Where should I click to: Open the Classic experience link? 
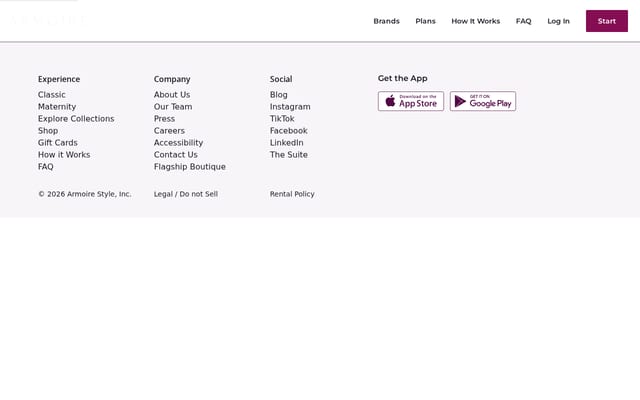click(52, 95)
